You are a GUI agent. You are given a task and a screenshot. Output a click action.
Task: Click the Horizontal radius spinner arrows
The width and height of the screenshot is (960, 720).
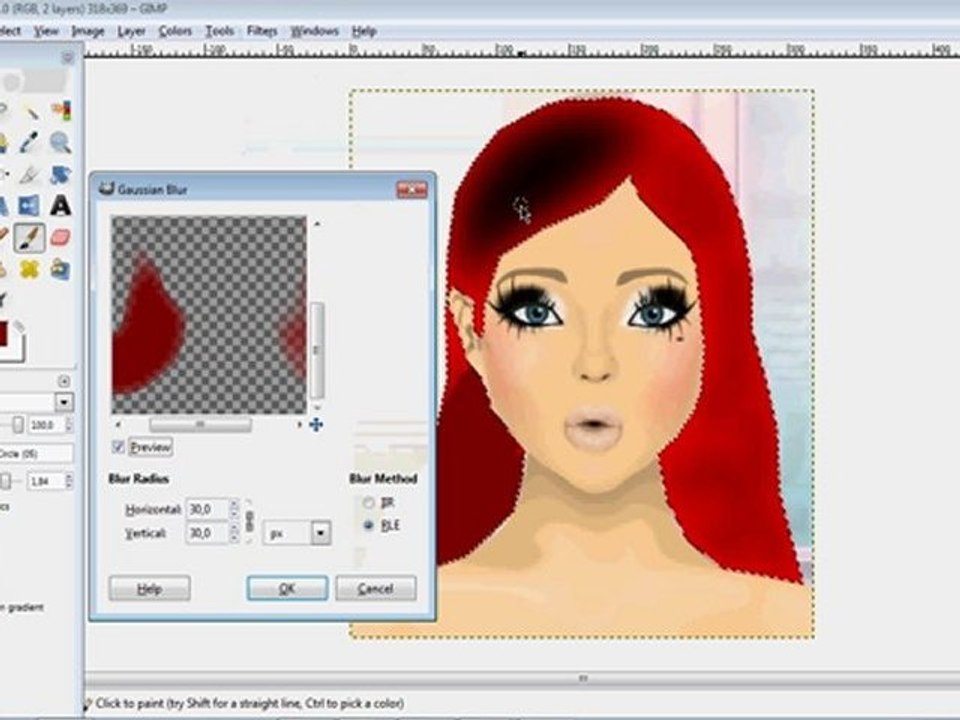(234, 509)
